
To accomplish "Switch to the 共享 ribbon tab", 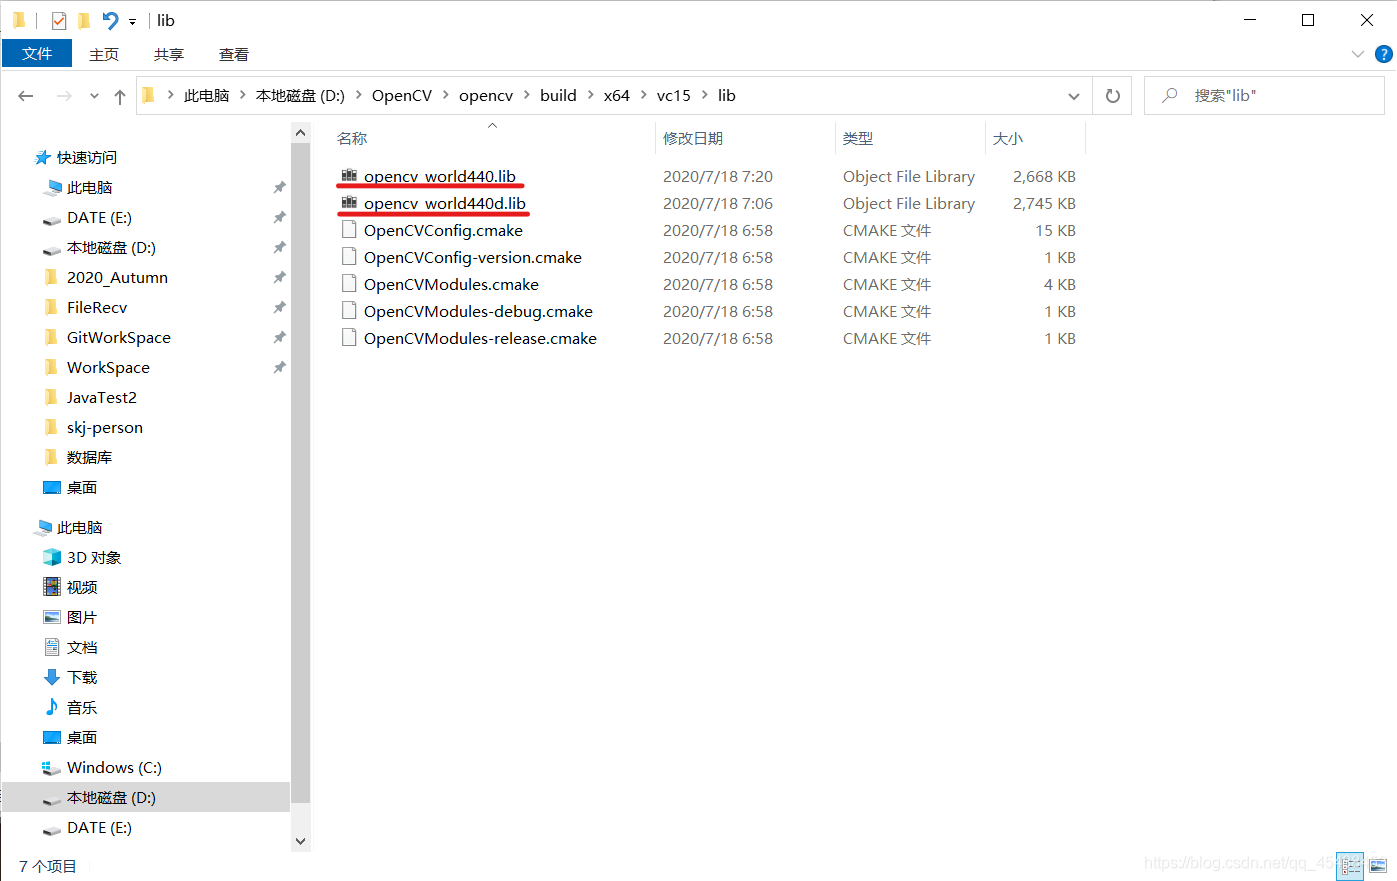I will coord(169,54).
